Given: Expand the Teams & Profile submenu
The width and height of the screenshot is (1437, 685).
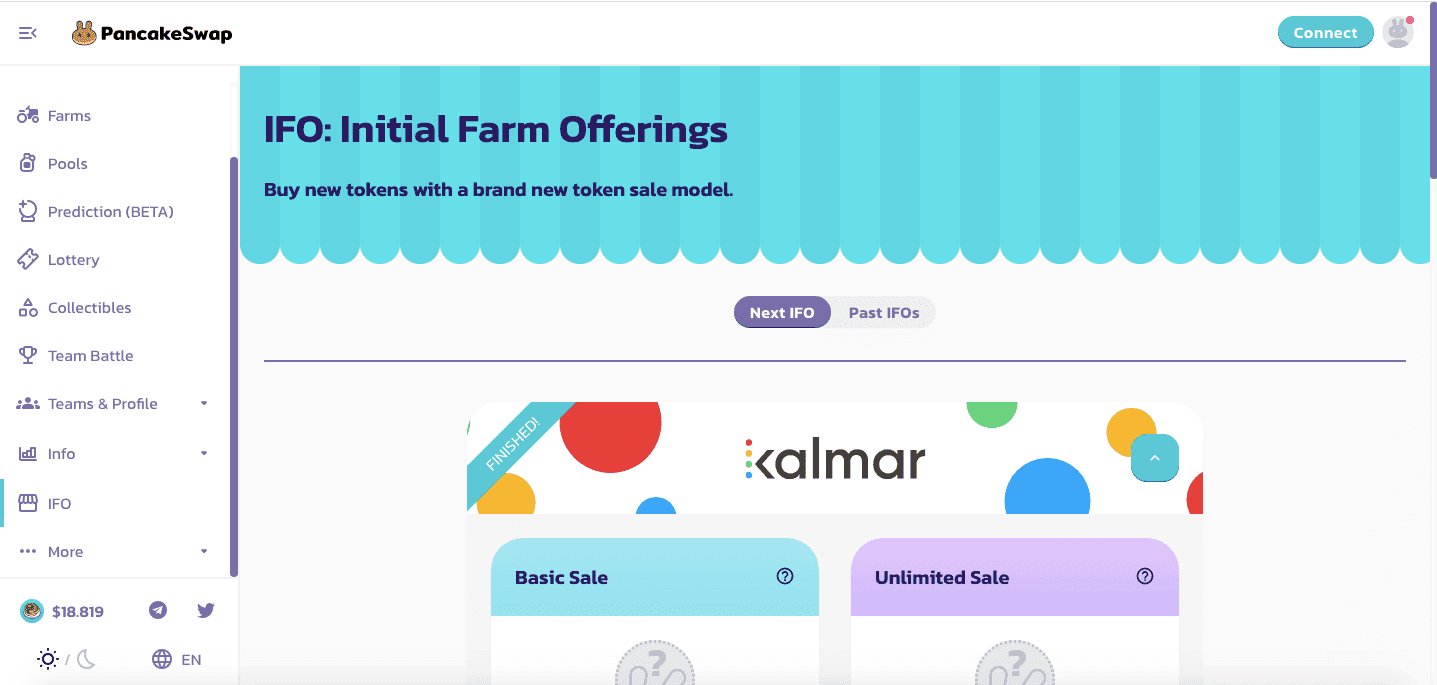Looking at the screenshot, I should pos(204,404).
